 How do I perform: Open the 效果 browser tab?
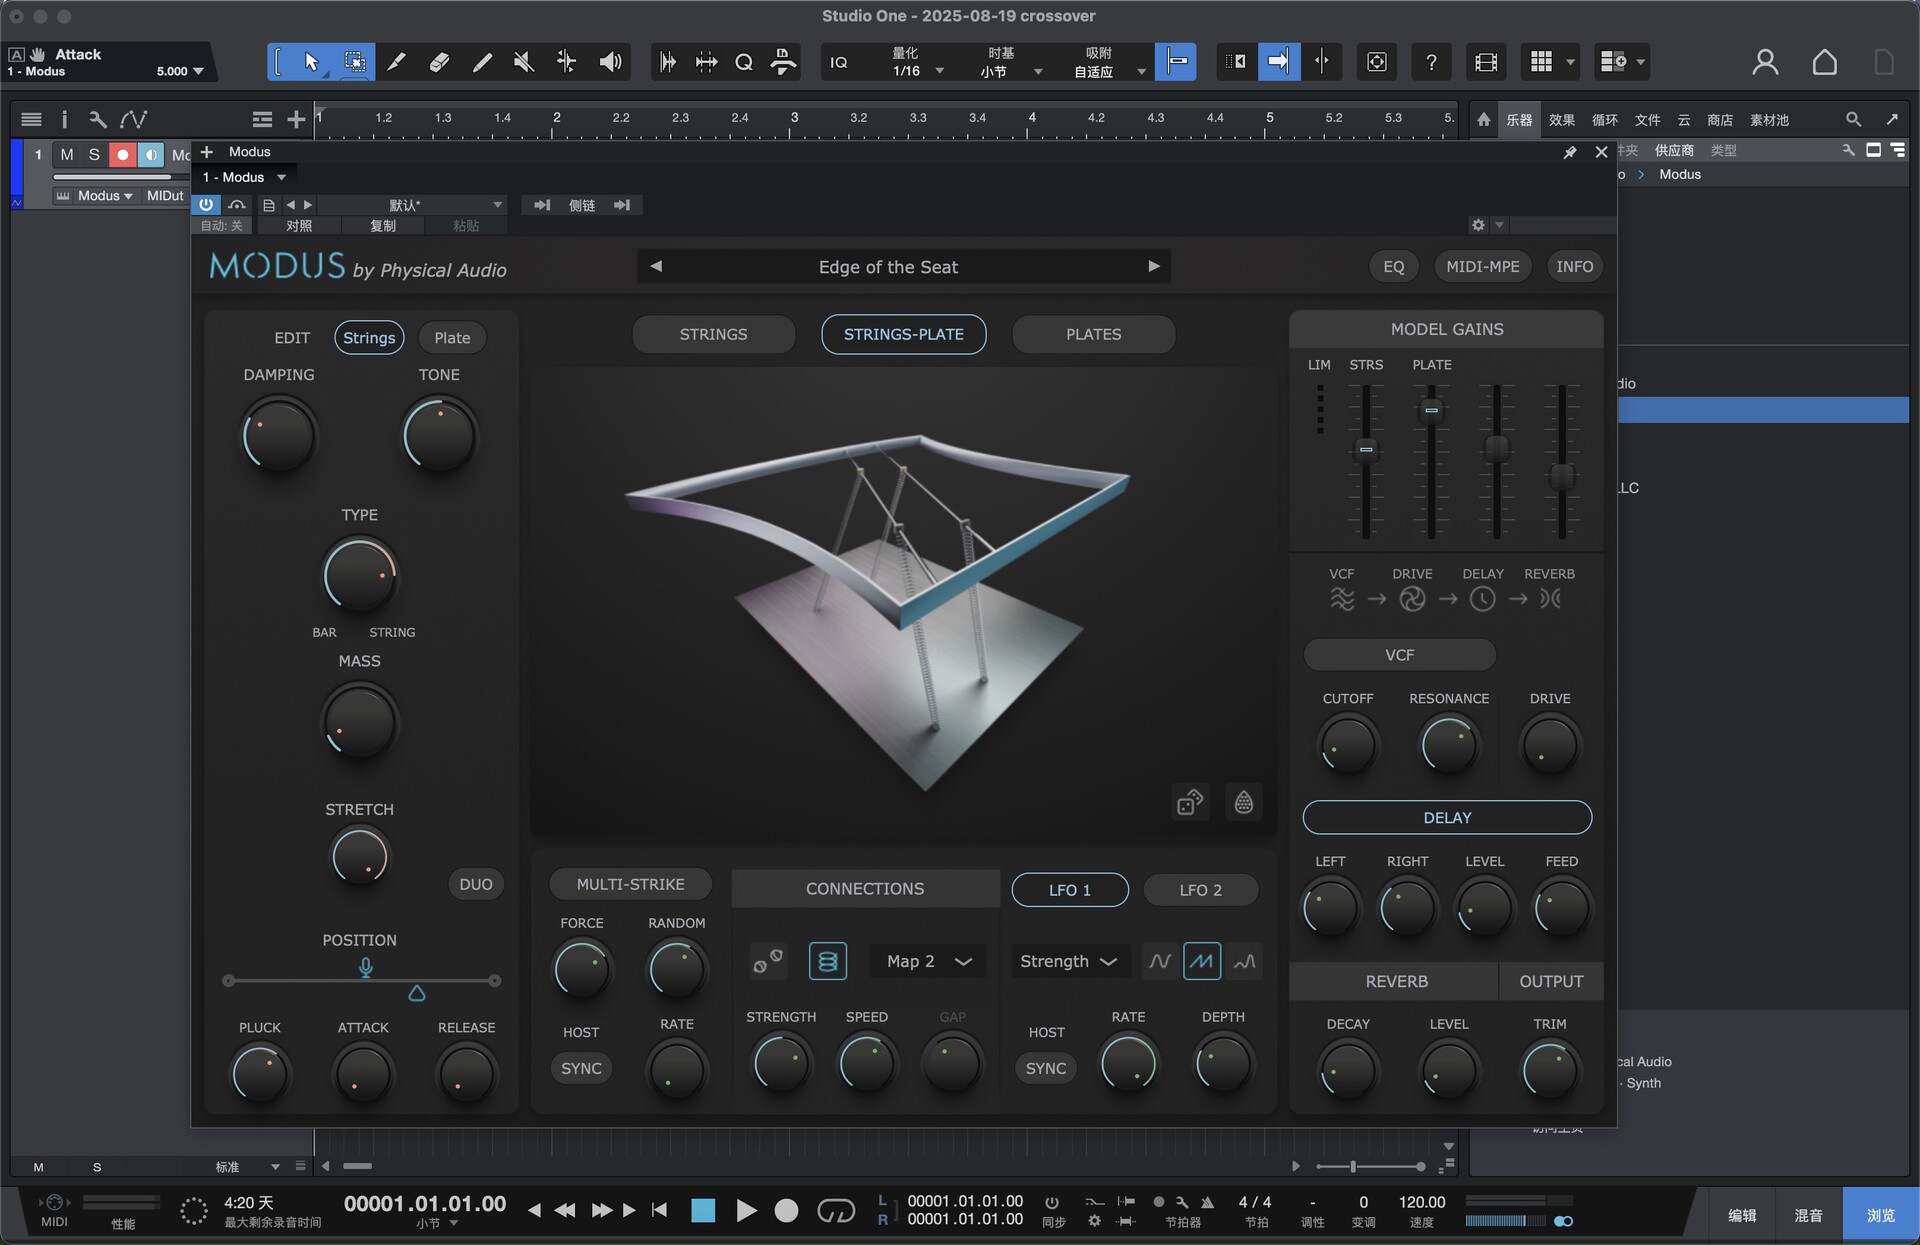point(1561,120)
